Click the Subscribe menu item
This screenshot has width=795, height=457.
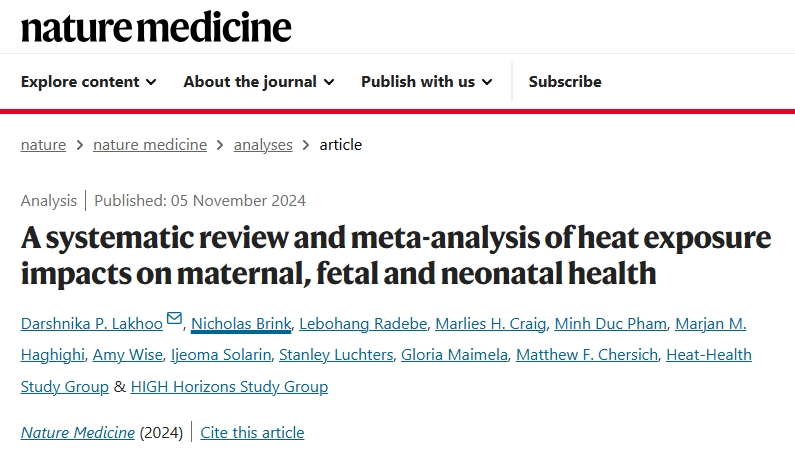[565, 82]
